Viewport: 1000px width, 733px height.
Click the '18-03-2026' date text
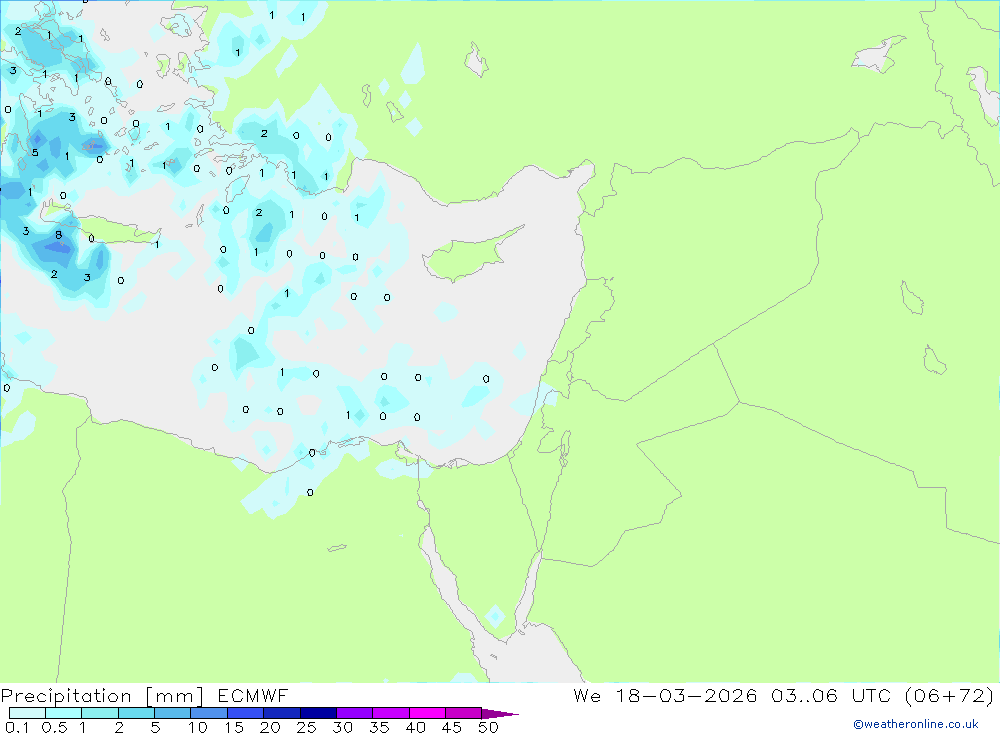[686, 695]
